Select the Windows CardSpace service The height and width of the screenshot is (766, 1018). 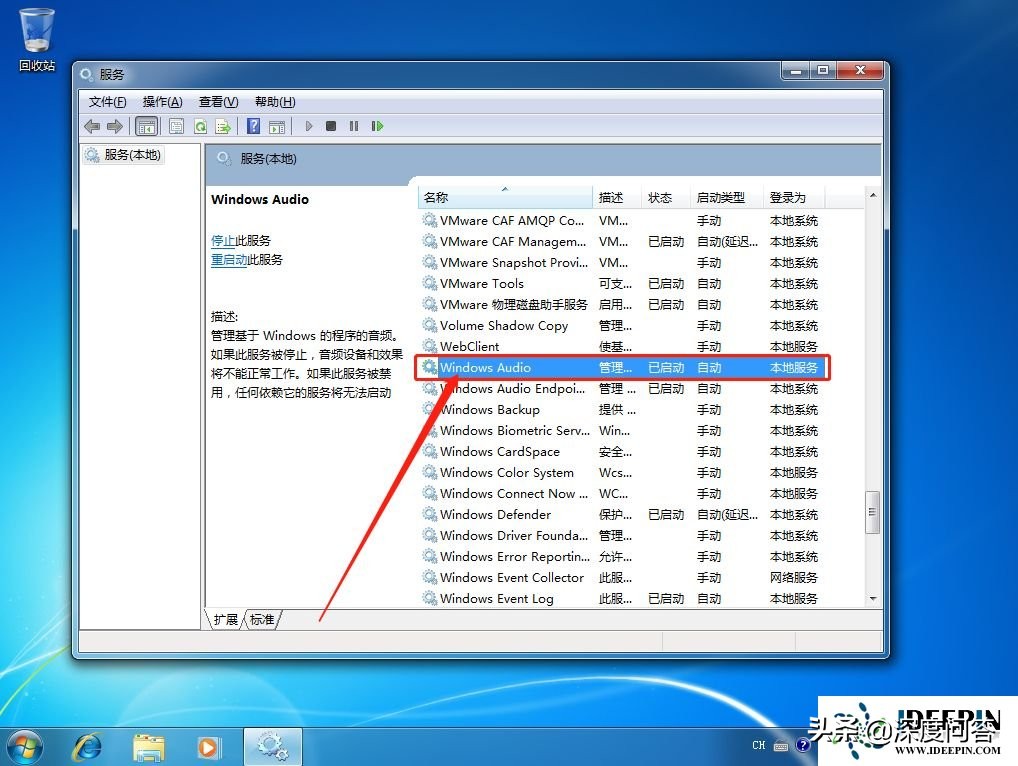tap(621, 452)
